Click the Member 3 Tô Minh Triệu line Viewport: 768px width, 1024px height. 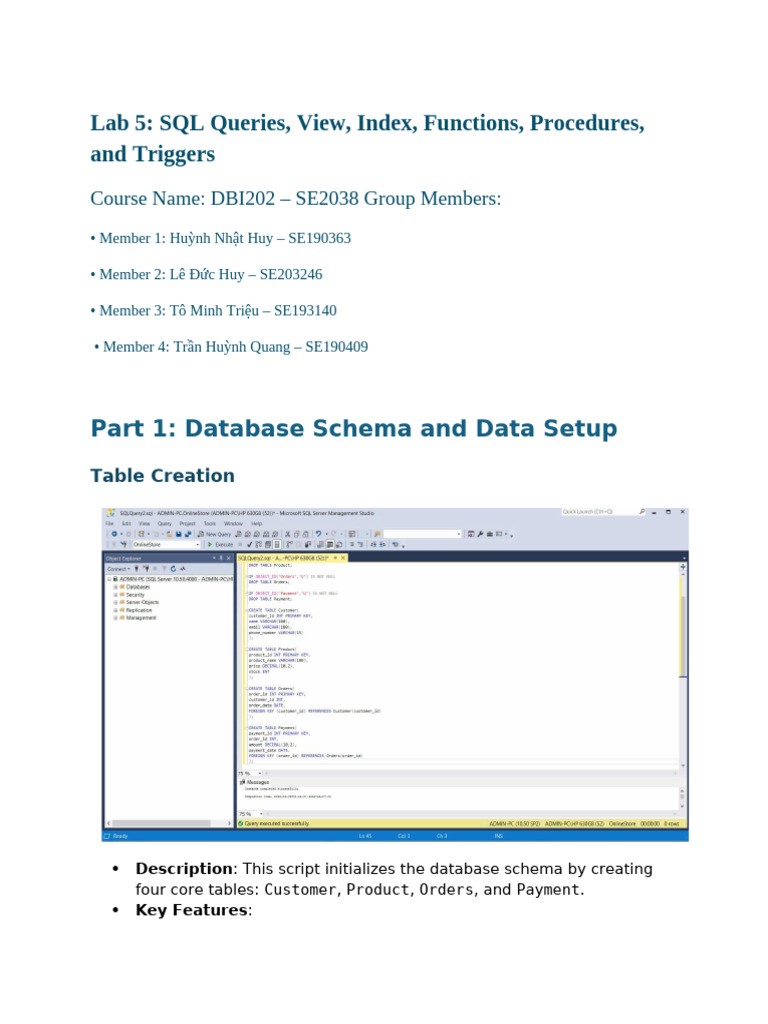[x=214, y=310]
